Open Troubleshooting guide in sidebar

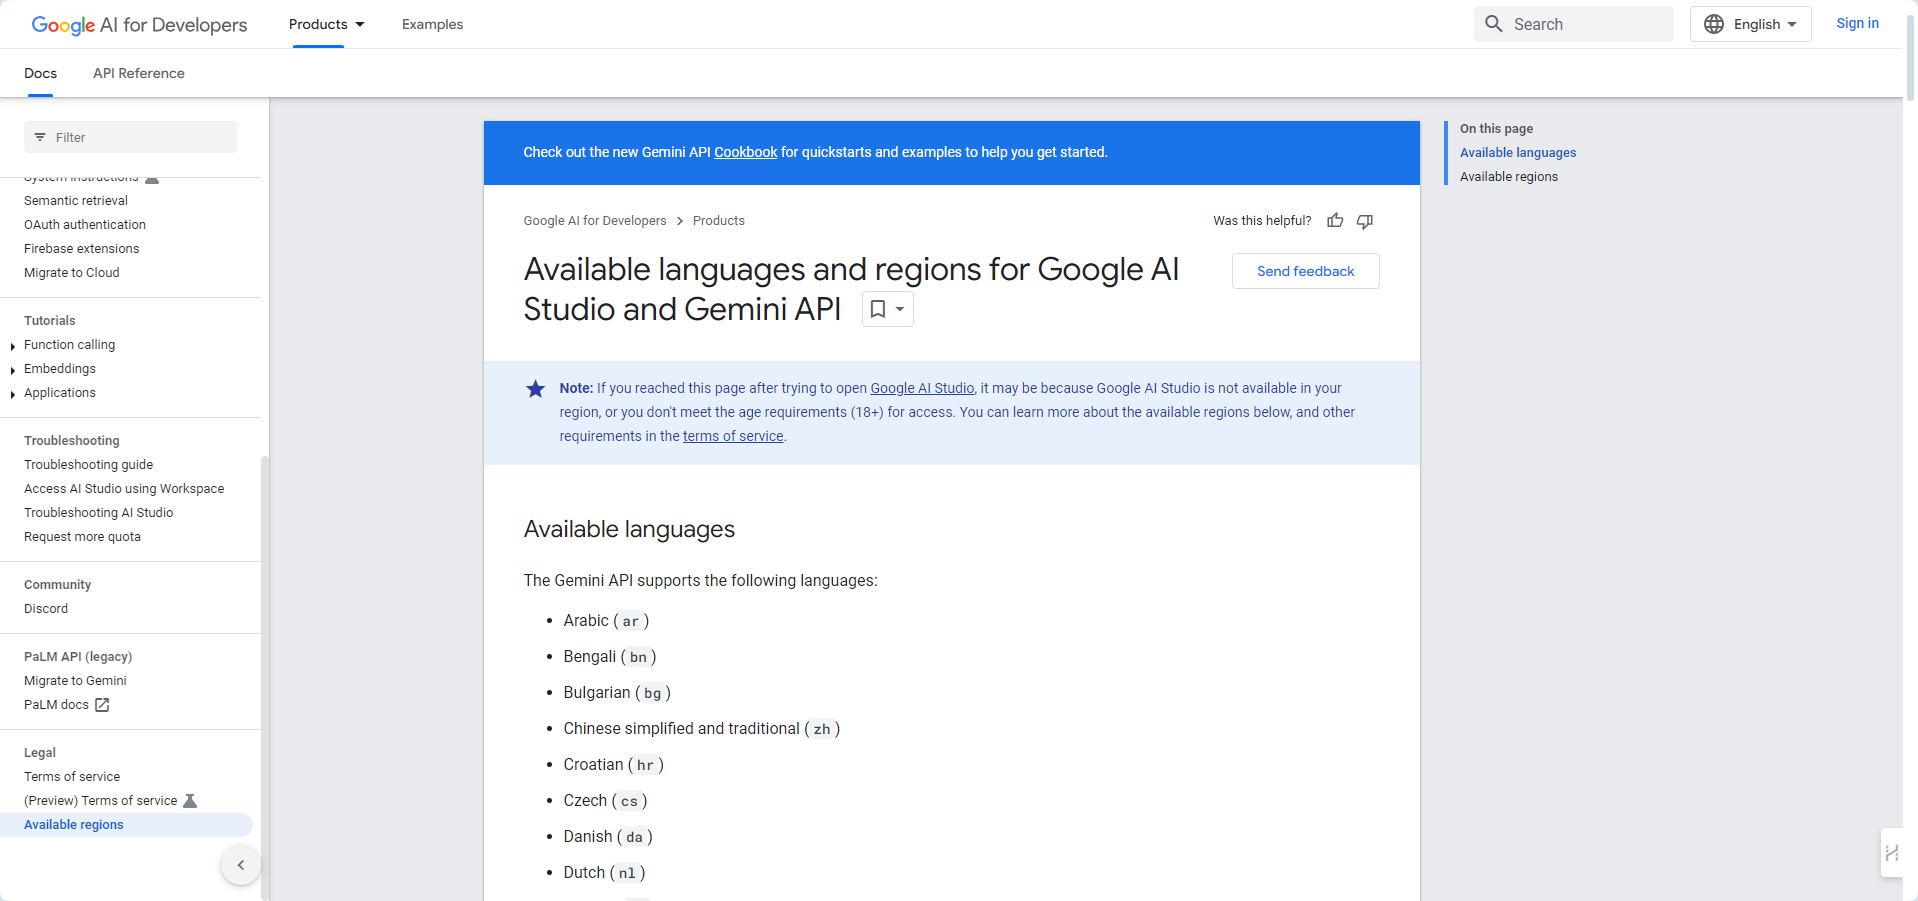pyautogui.click(x=89, y=465)
